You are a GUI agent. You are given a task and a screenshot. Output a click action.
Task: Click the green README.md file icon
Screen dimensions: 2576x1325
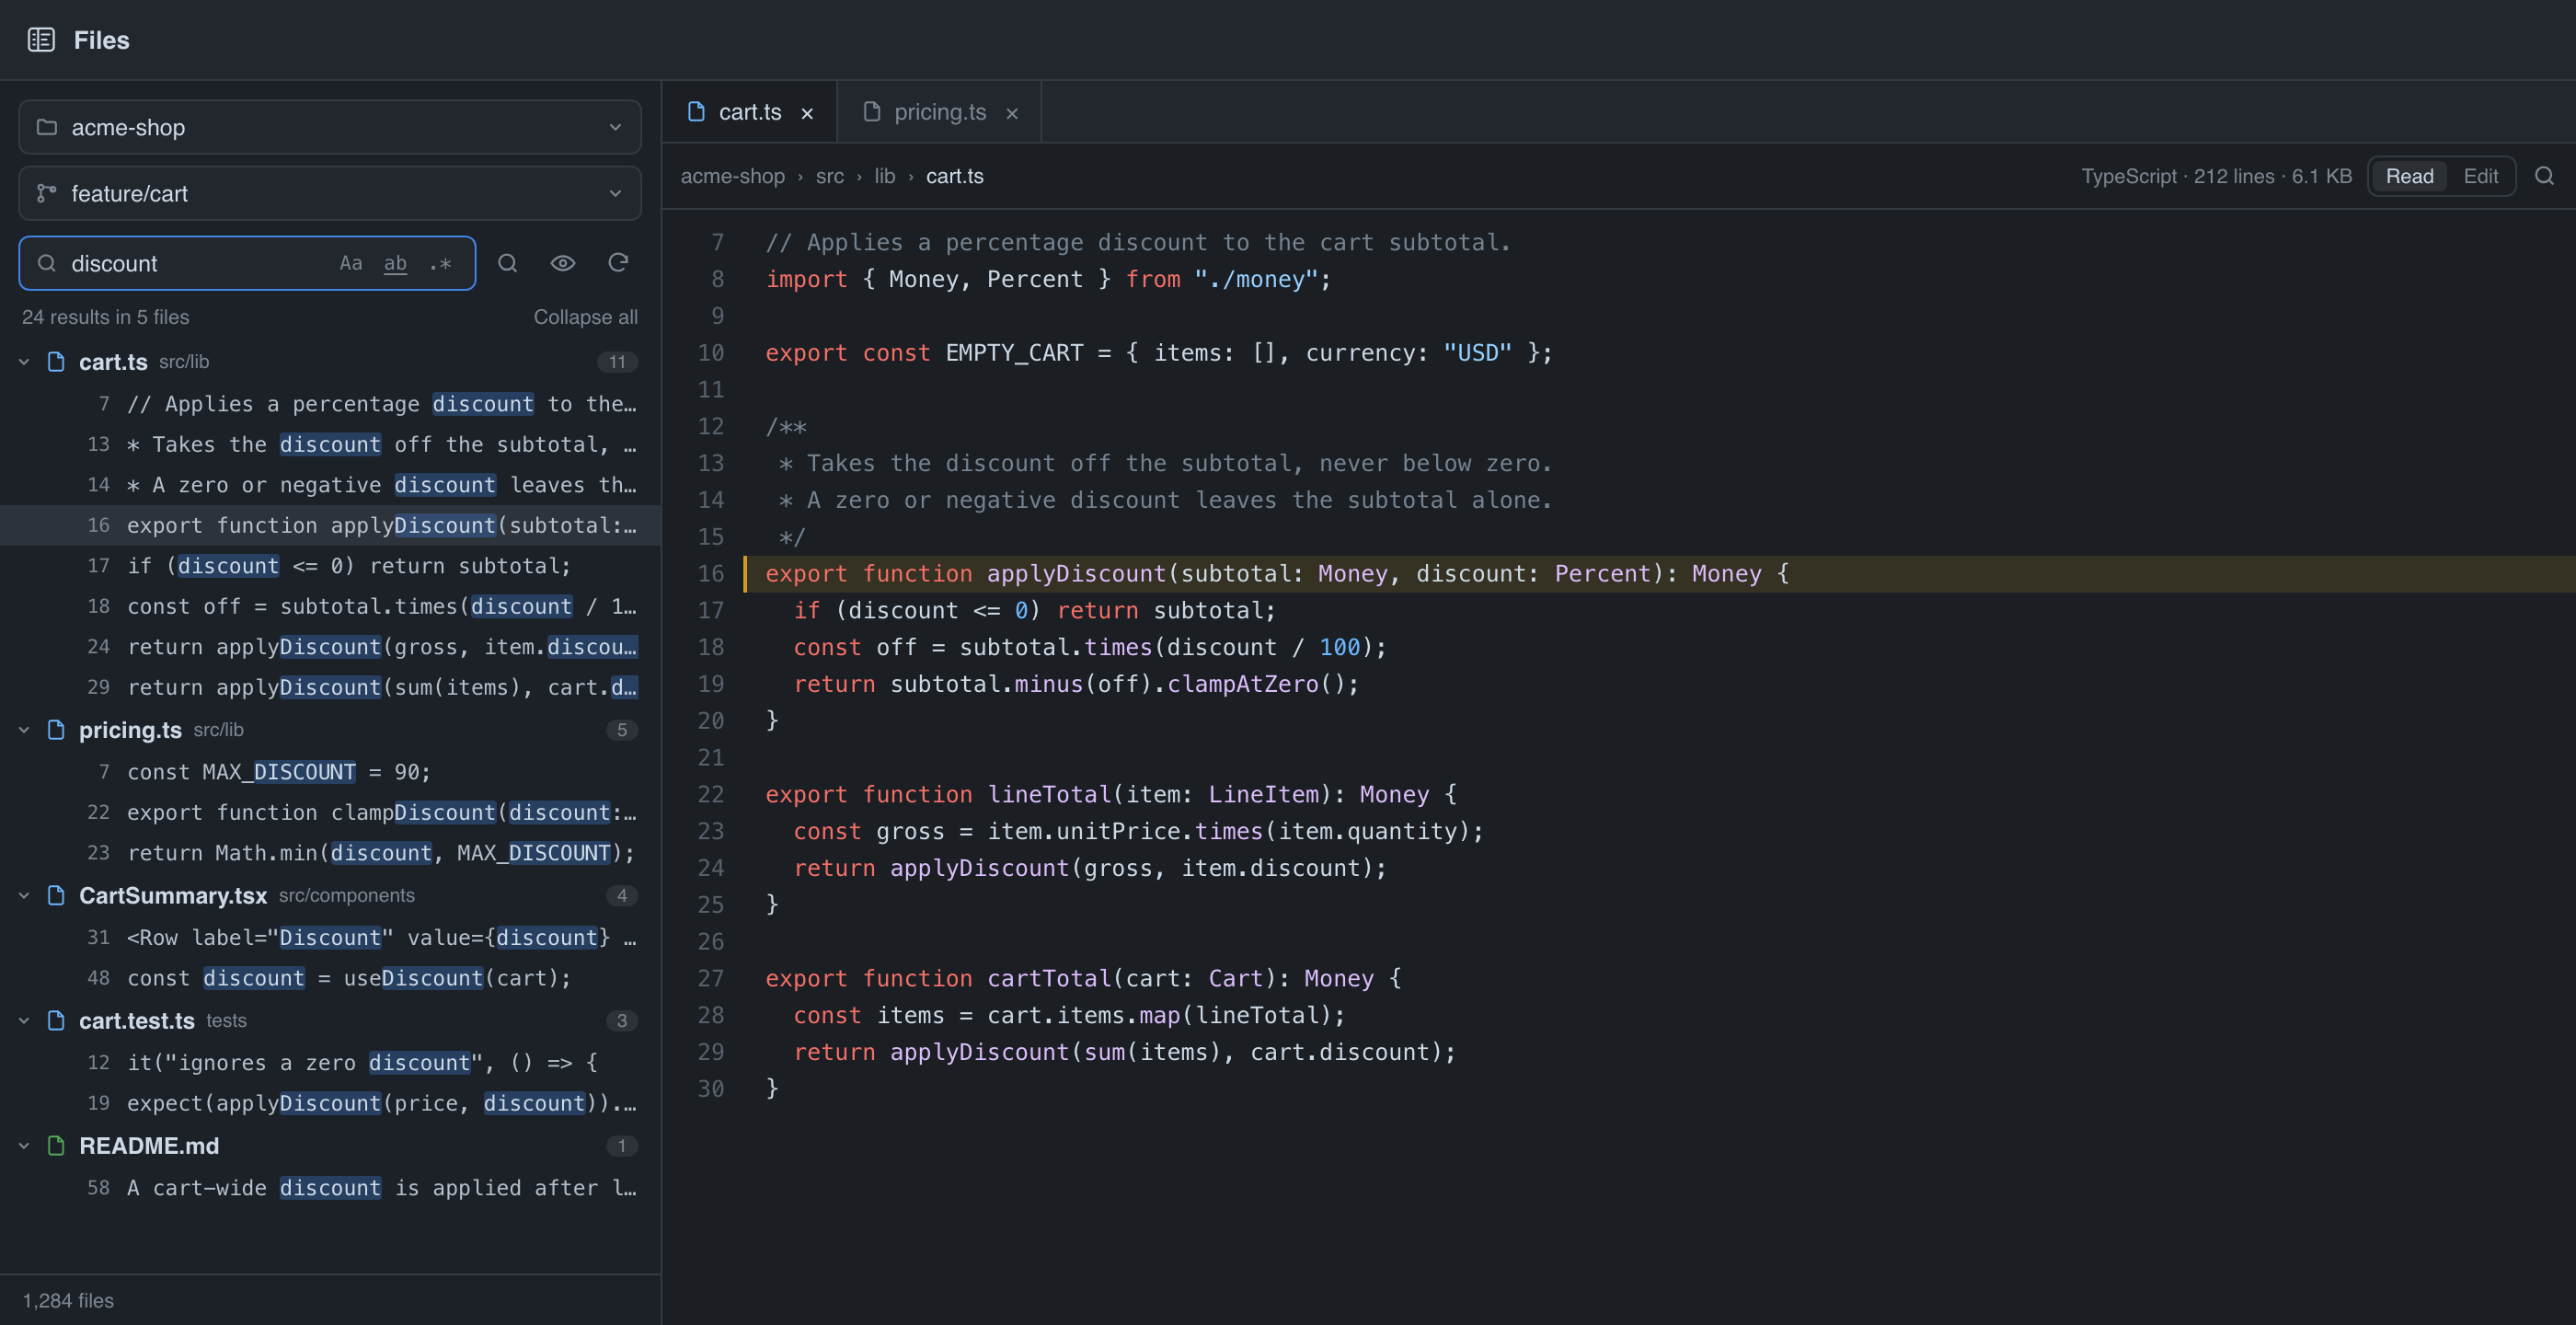[x=56, y=1145]
